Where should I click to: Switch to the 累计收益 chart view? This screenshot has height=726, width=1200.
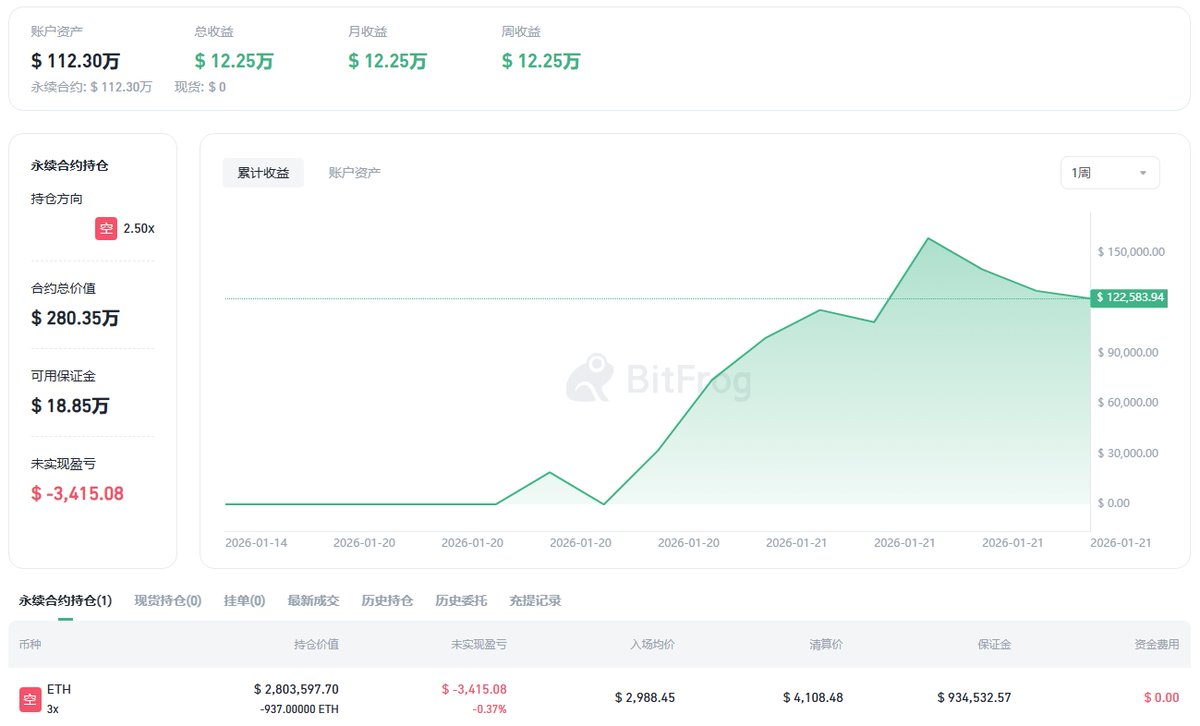[263, 172]
